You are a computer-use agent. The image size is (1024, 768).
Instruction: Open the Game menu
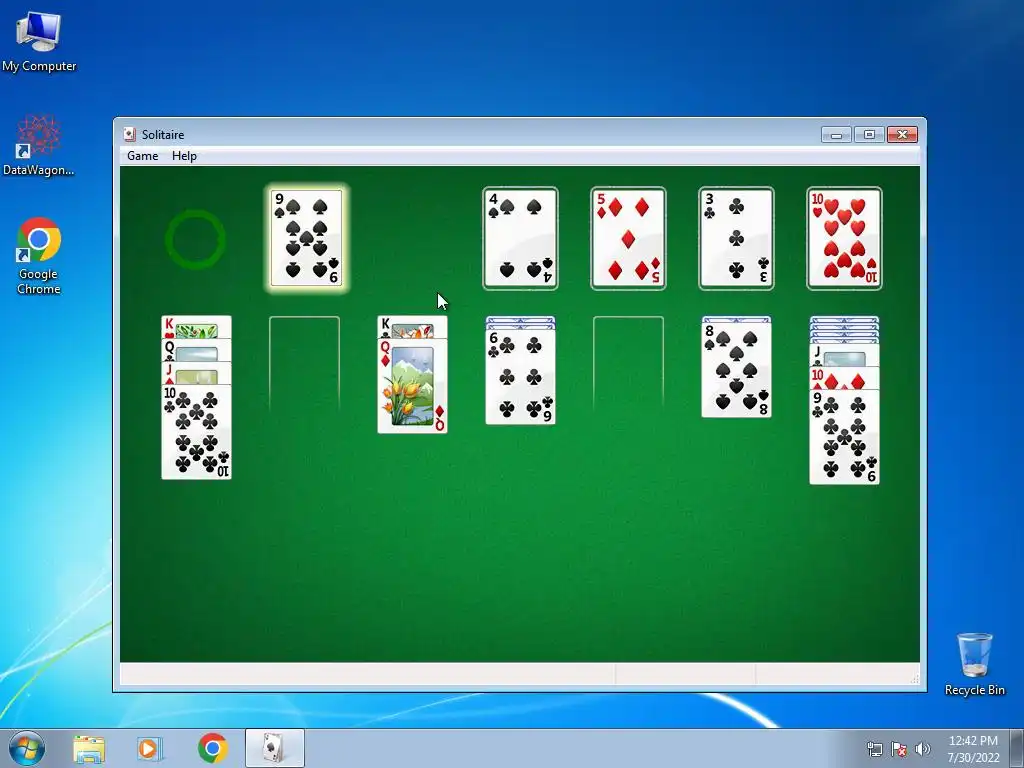[x=142, y=155]
